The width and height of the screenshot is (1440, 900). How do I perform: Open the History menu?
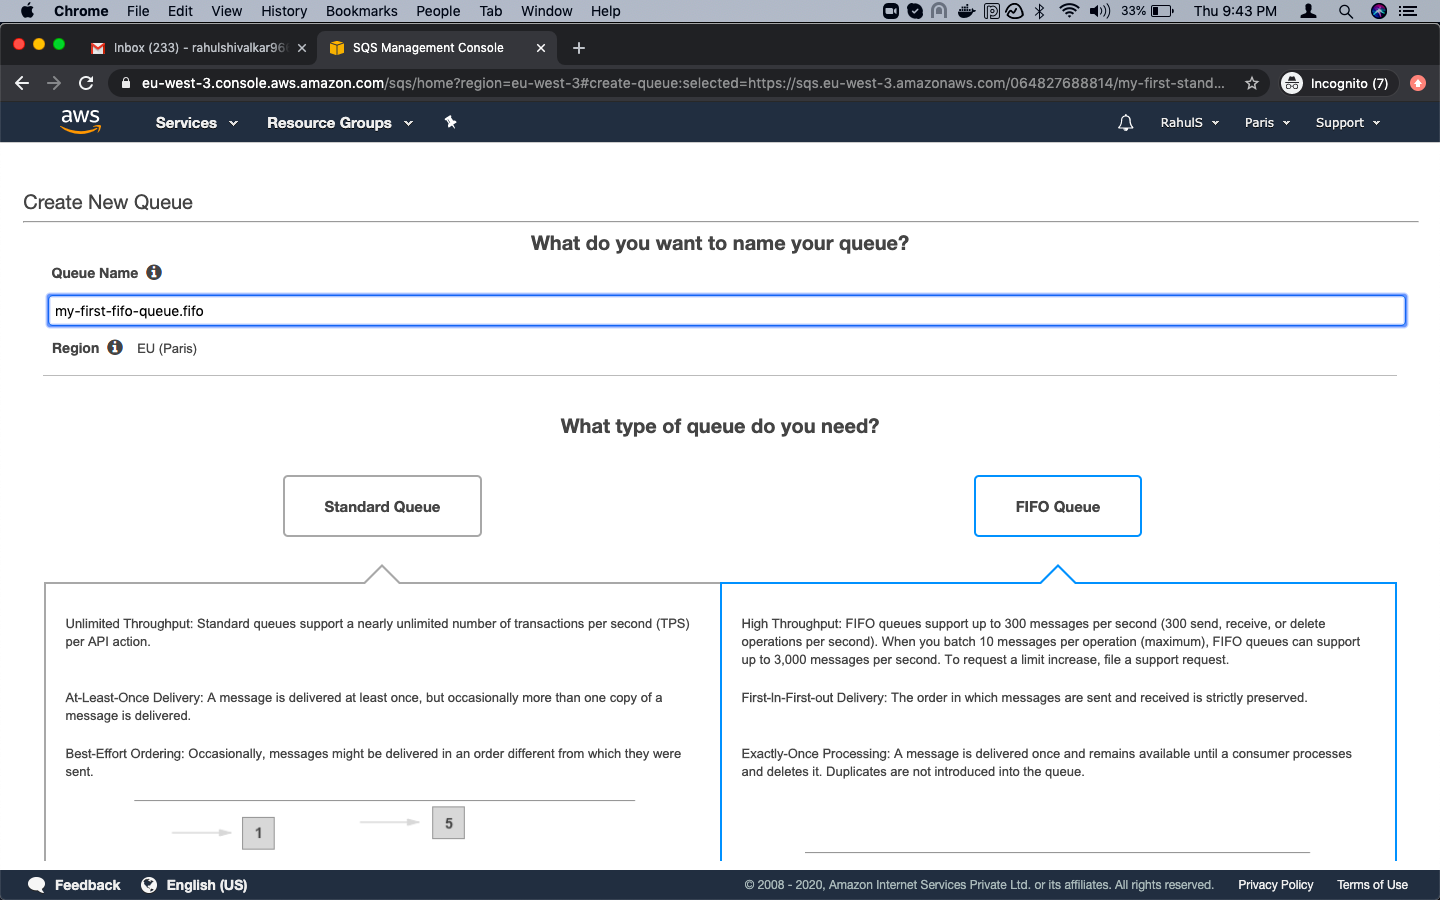(284, 11)
